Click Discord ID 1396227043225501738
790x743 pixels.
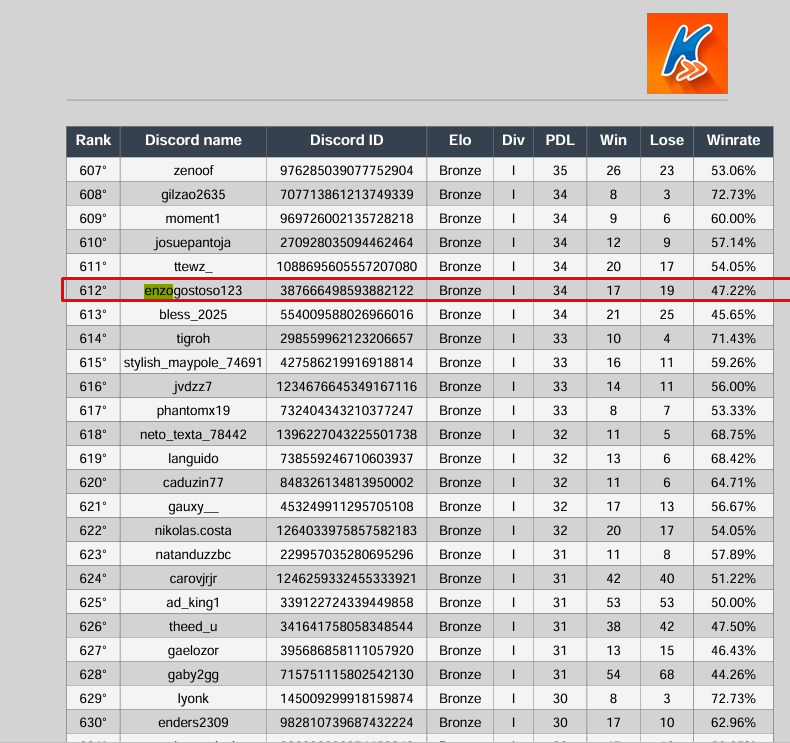pyautogui.click(x=347, y=435)
